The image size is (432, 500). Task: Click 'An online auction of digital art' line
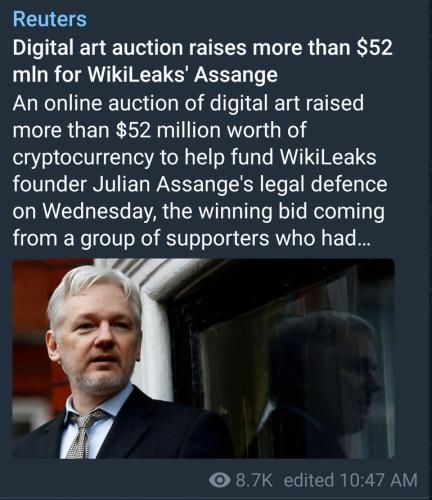click(188, 103)
